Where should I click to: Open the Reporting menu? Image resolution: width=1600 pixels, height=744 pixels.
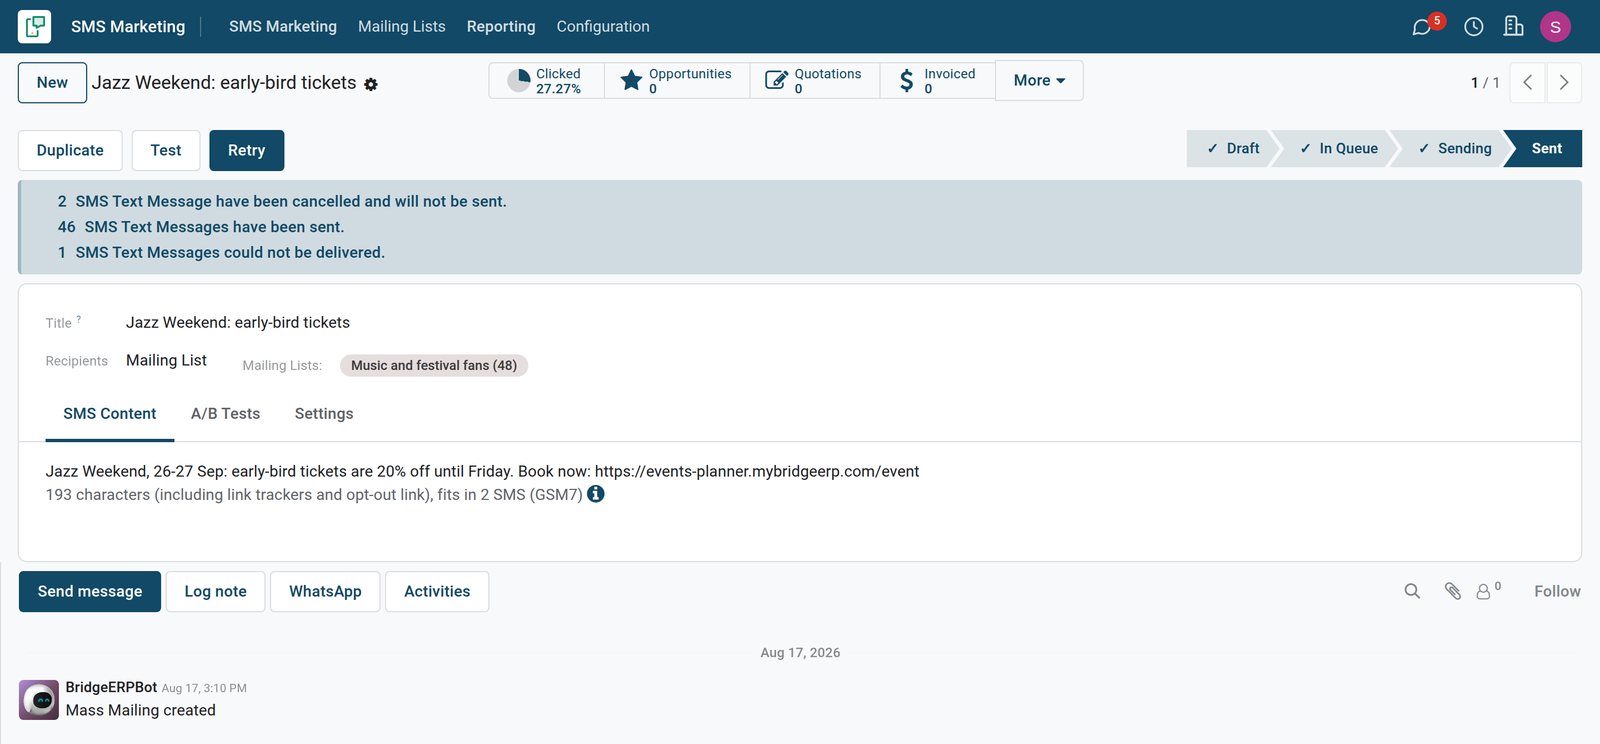501,26
